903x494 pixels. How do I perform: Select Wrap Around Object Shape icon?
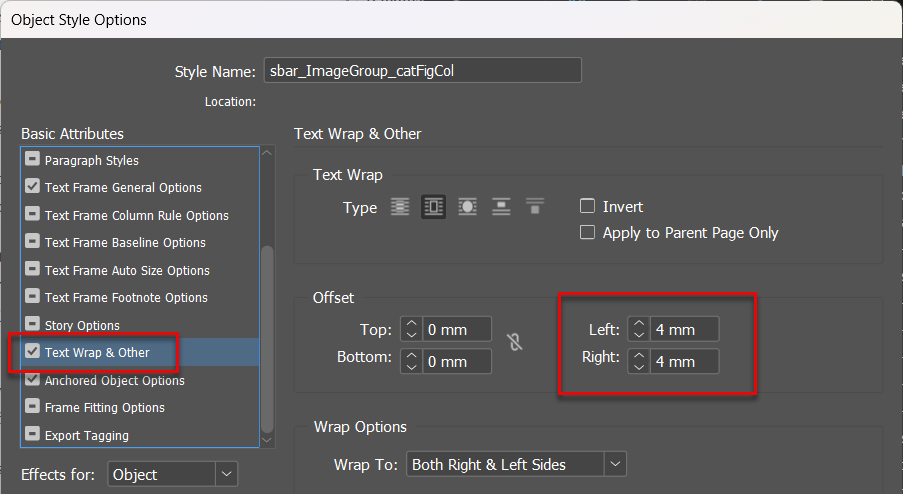(467, 206)
